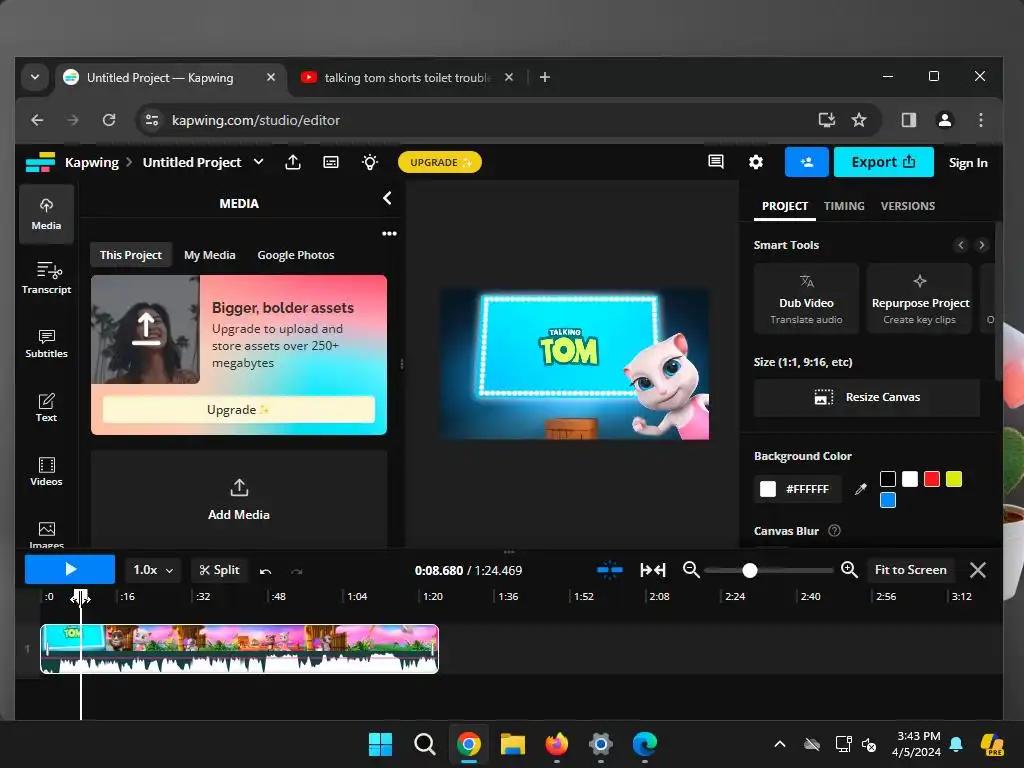Open the Videos sidebar panel
The image size is (1024, 768).
pos(46,472)
